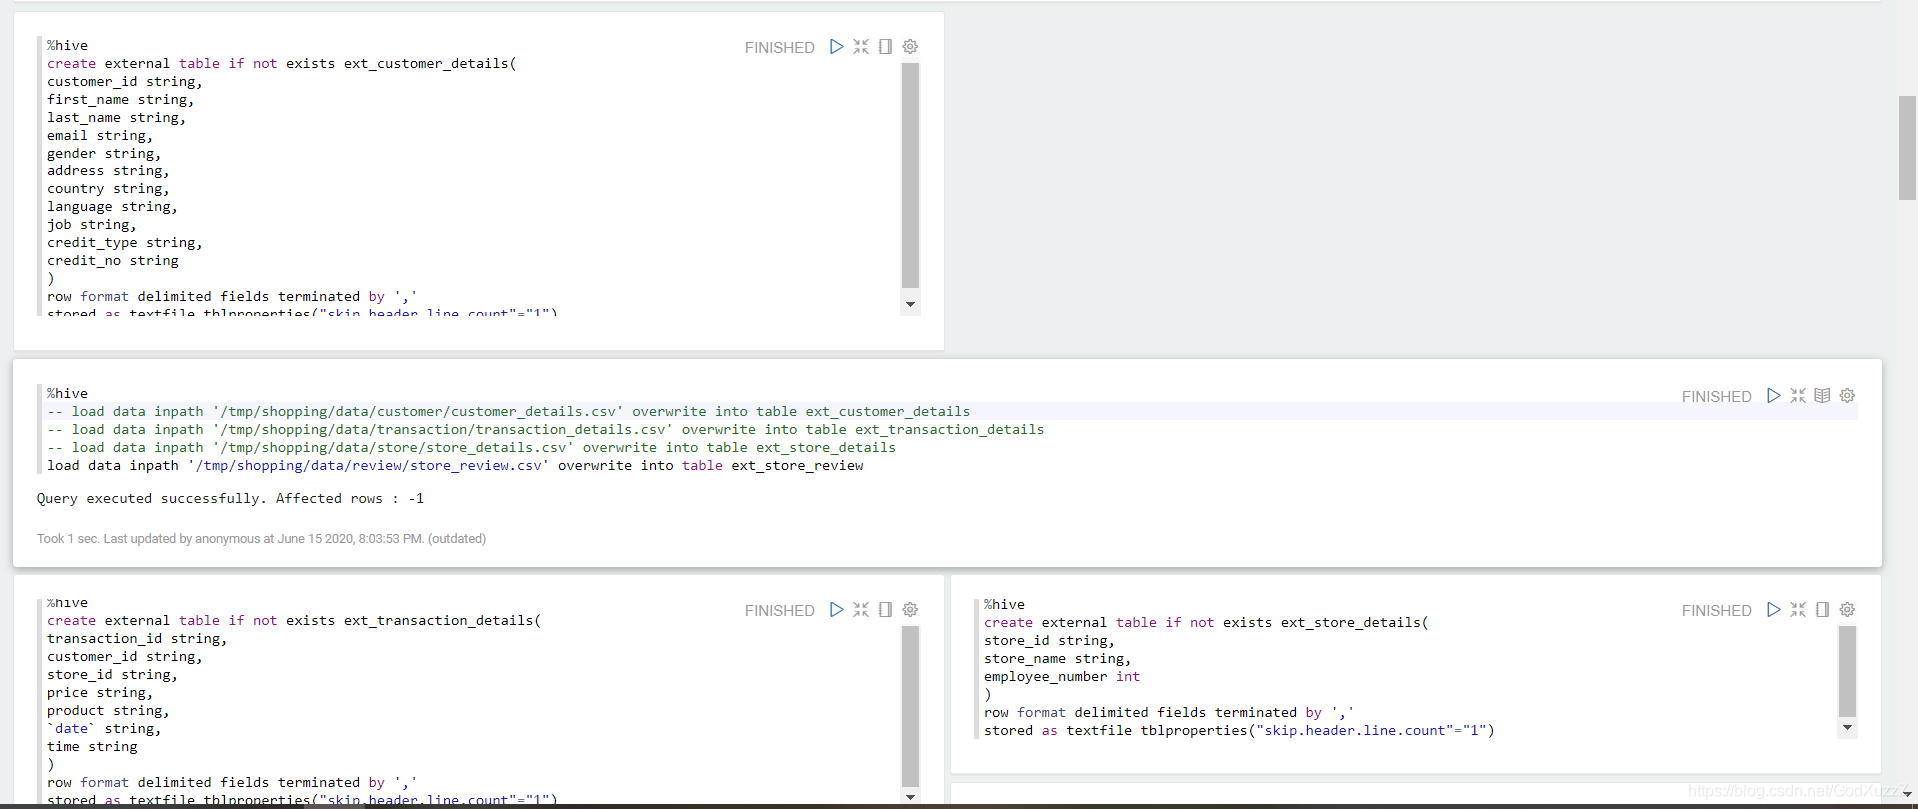
Task: Click down arrow of ext_customer_details editor scrollbar
Action: point(910,304)
